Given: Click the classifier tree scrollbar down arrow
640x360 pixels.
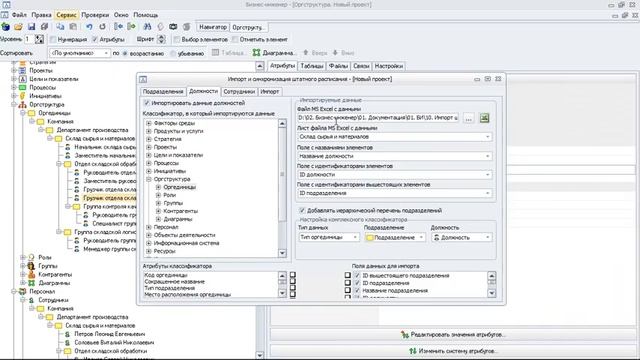Looking at the screenshot, I should [282, 253].
